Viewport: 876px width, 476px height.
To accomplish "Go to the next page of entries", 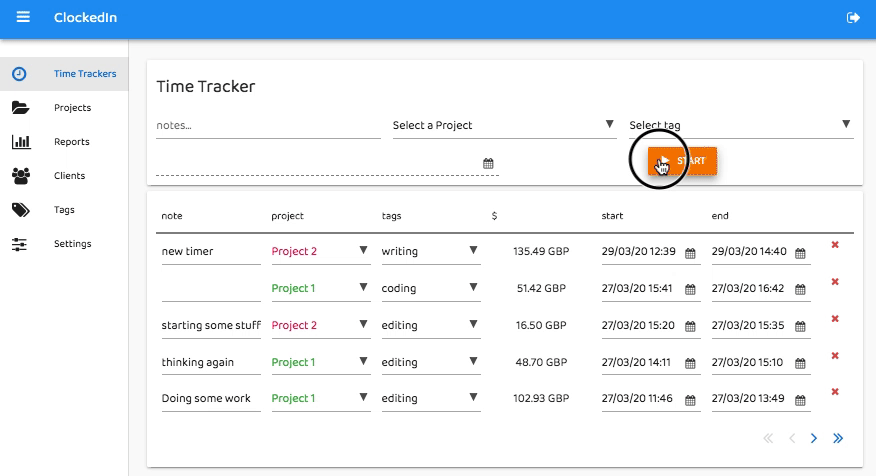I will [814, 438].
